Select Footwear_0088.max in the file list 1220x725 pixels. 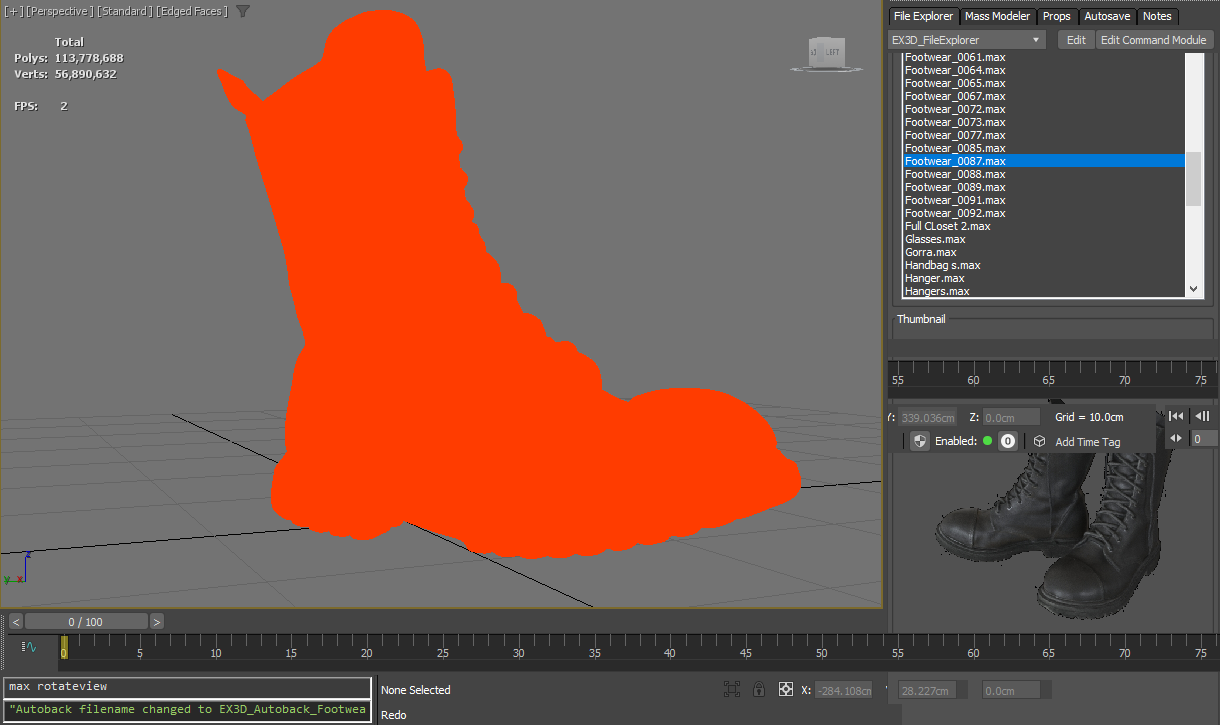pyautogui.click(x=1043, y=174)
